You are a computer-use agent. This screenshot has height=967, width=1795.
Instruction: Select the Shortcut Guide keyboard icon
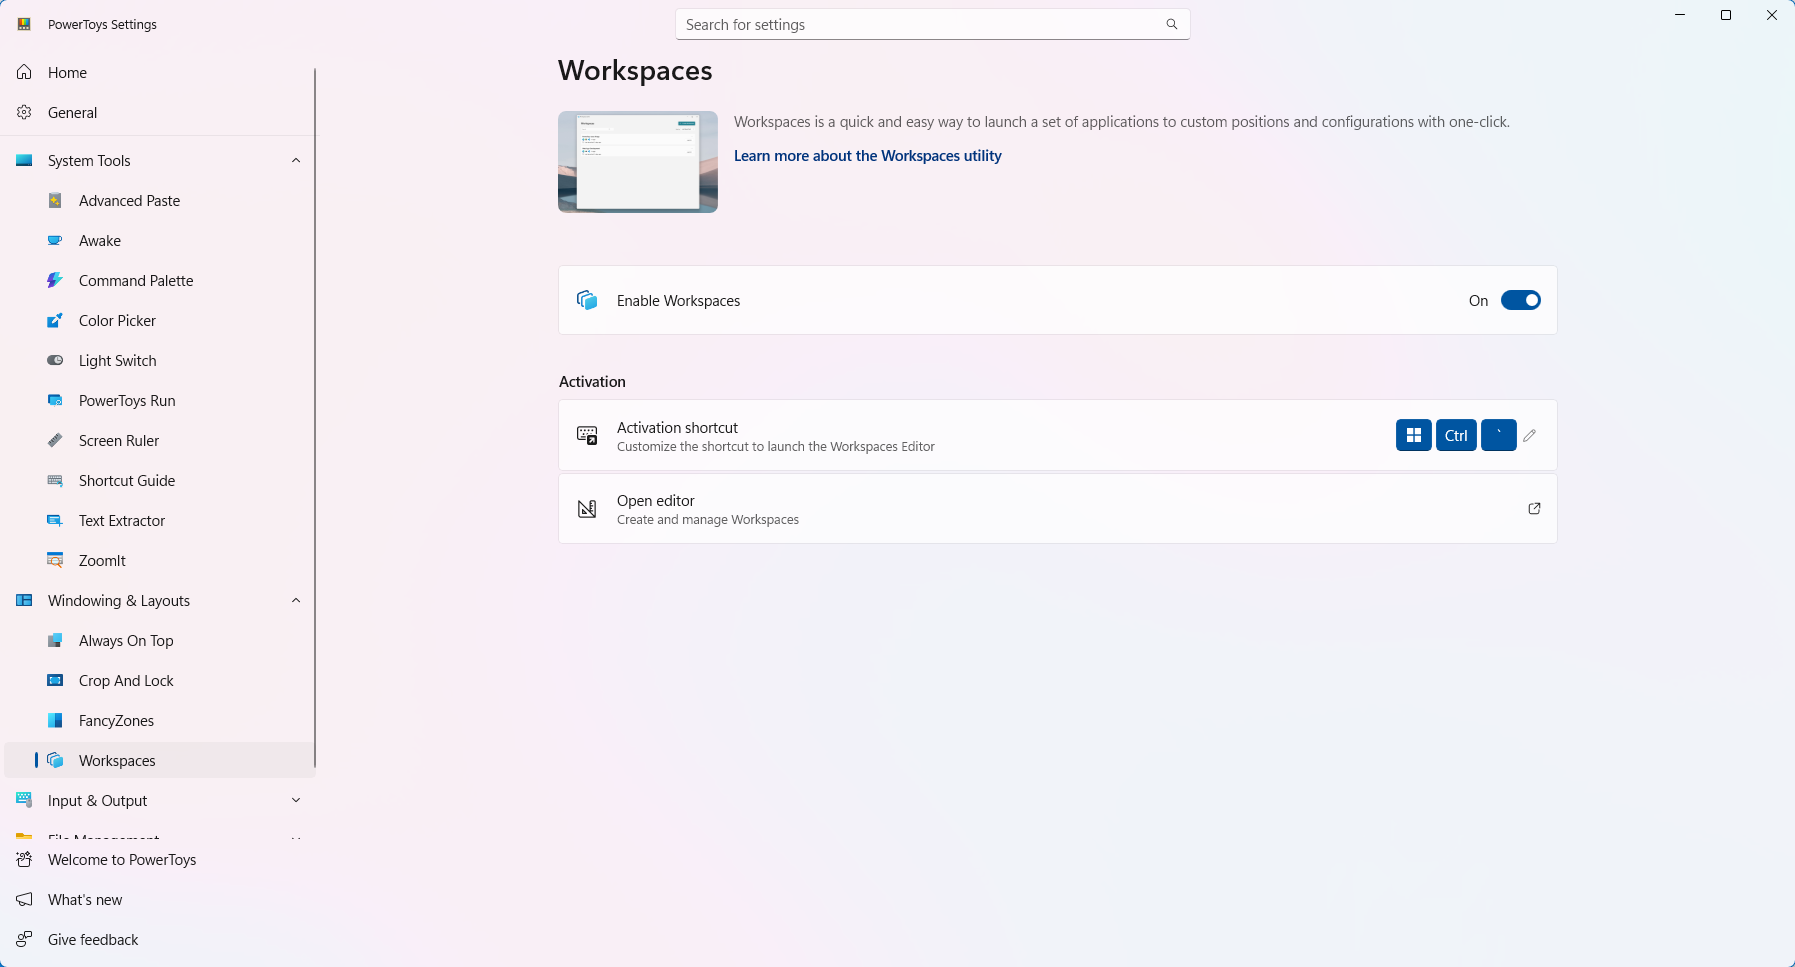(x=55, y=481)
